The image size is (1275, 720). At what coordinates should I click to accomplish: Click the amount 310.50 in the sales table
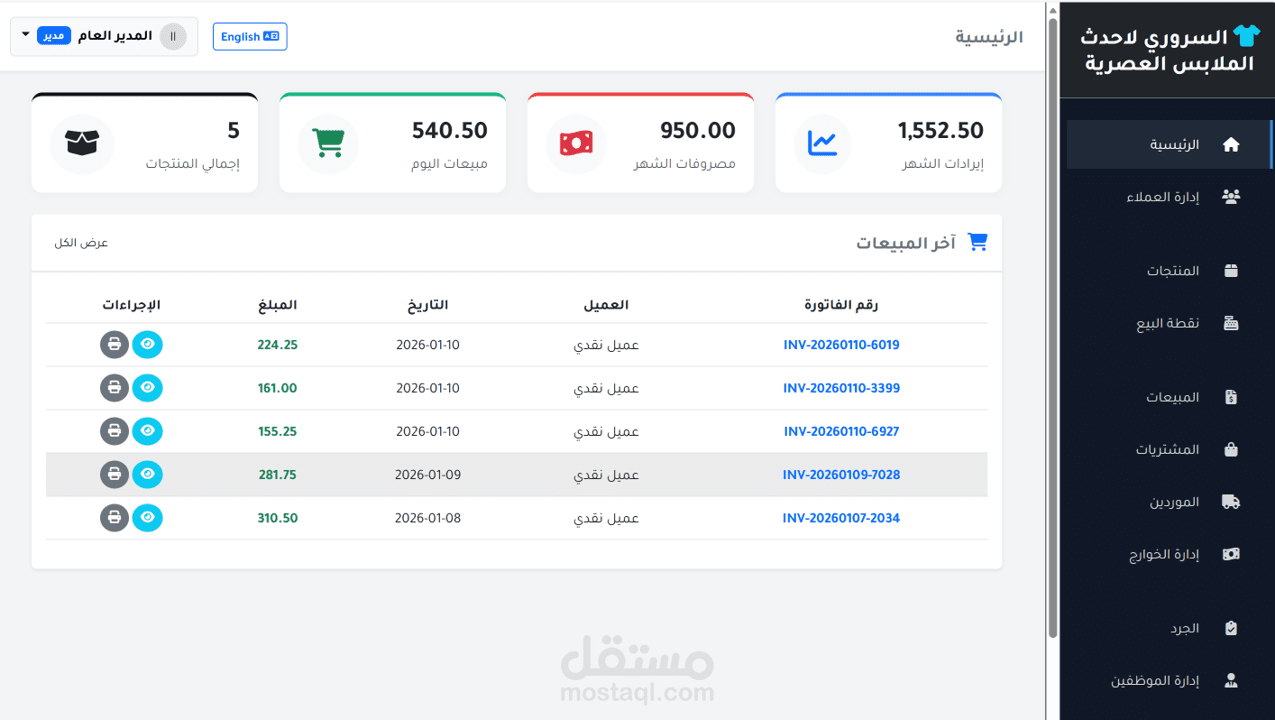coord(278,518)
